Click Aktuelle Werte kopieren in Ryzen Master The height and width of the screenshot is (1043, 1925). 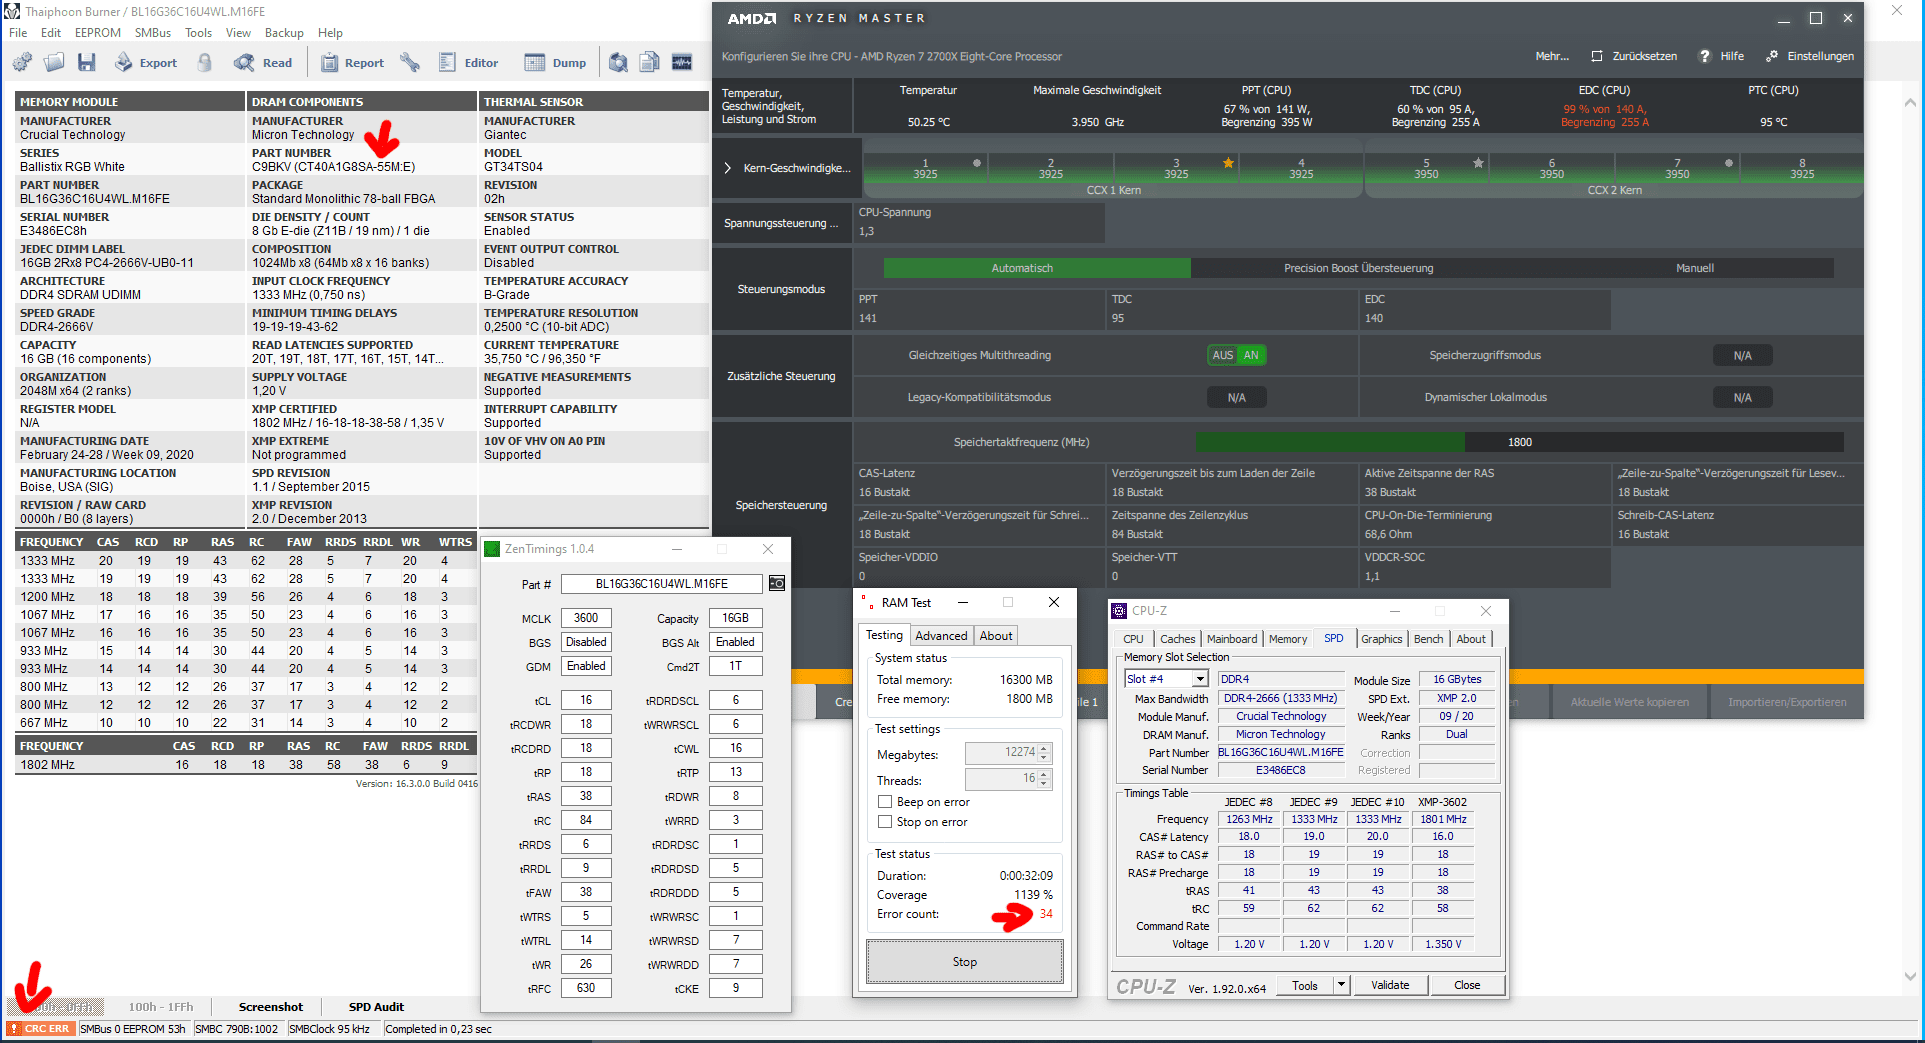[1629, 702]
